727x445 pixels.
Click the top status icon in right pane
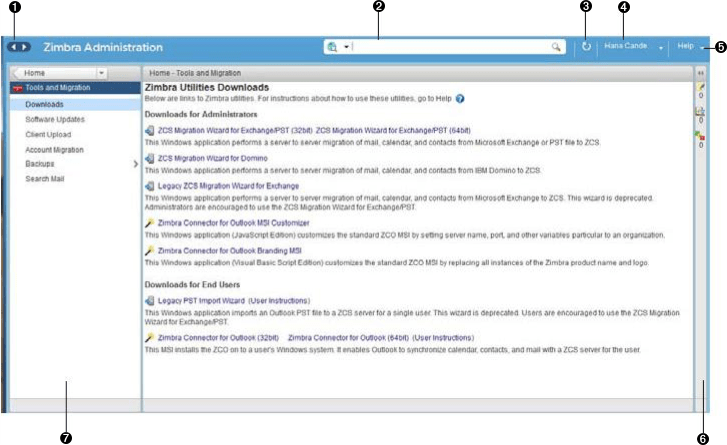coord(700,87)
